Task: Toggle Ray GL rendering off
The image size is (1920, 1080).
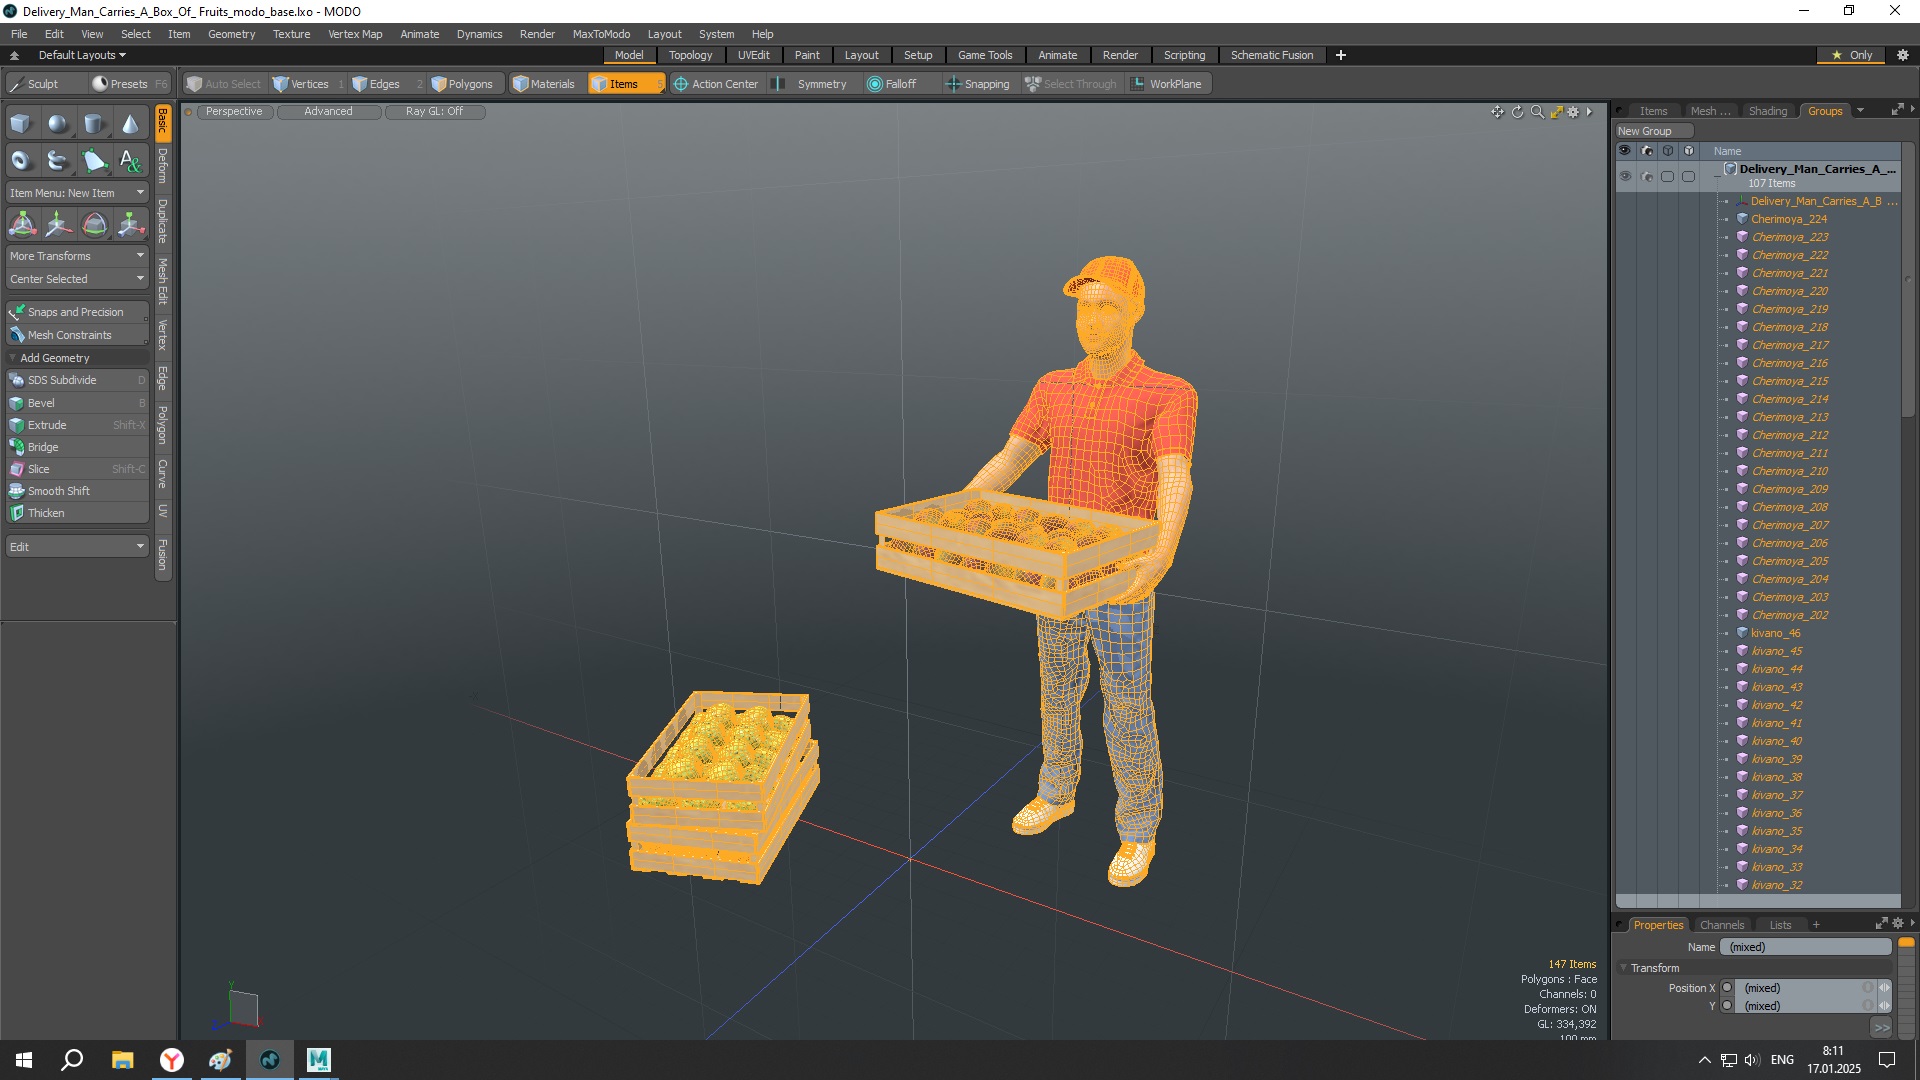Action: tap(434, 111)
